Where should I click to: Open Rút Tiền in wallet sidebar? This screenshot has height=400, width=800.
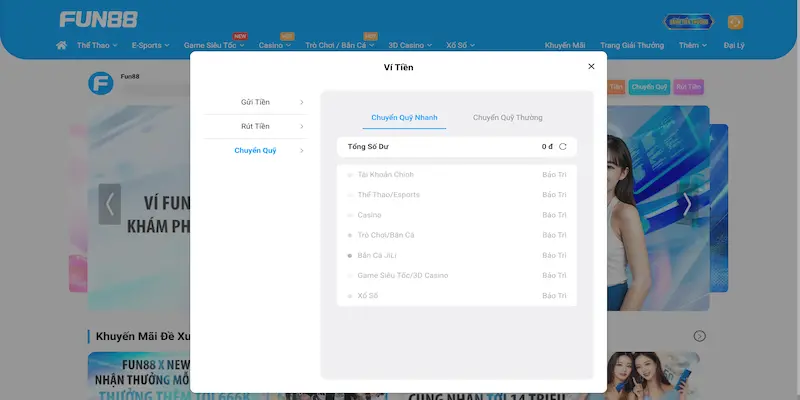(x=256, y=126)
